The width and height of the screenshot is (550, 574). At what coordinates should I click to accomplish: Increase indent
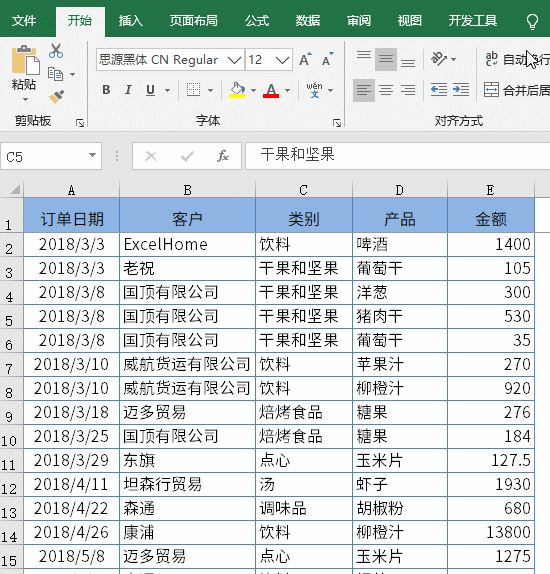pos(461,90)
